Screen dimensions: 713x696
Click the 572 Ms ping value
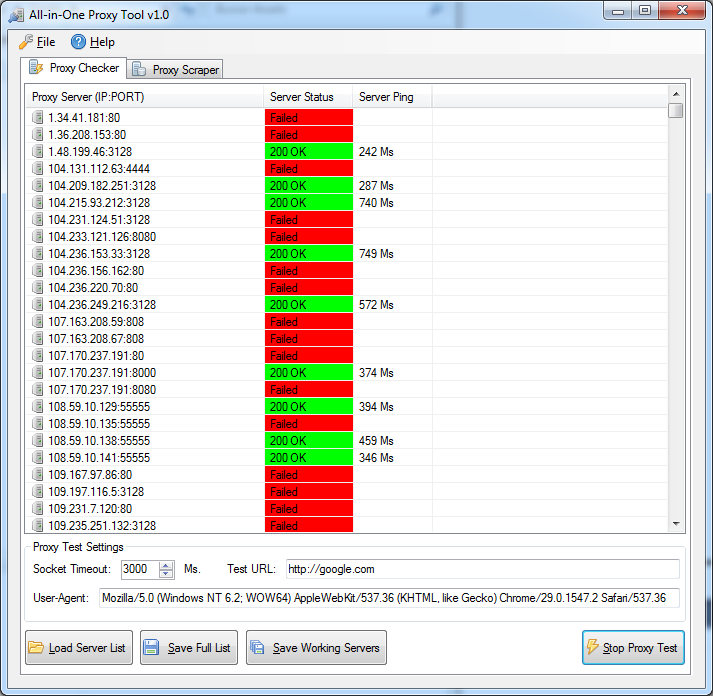pos(376,305)
